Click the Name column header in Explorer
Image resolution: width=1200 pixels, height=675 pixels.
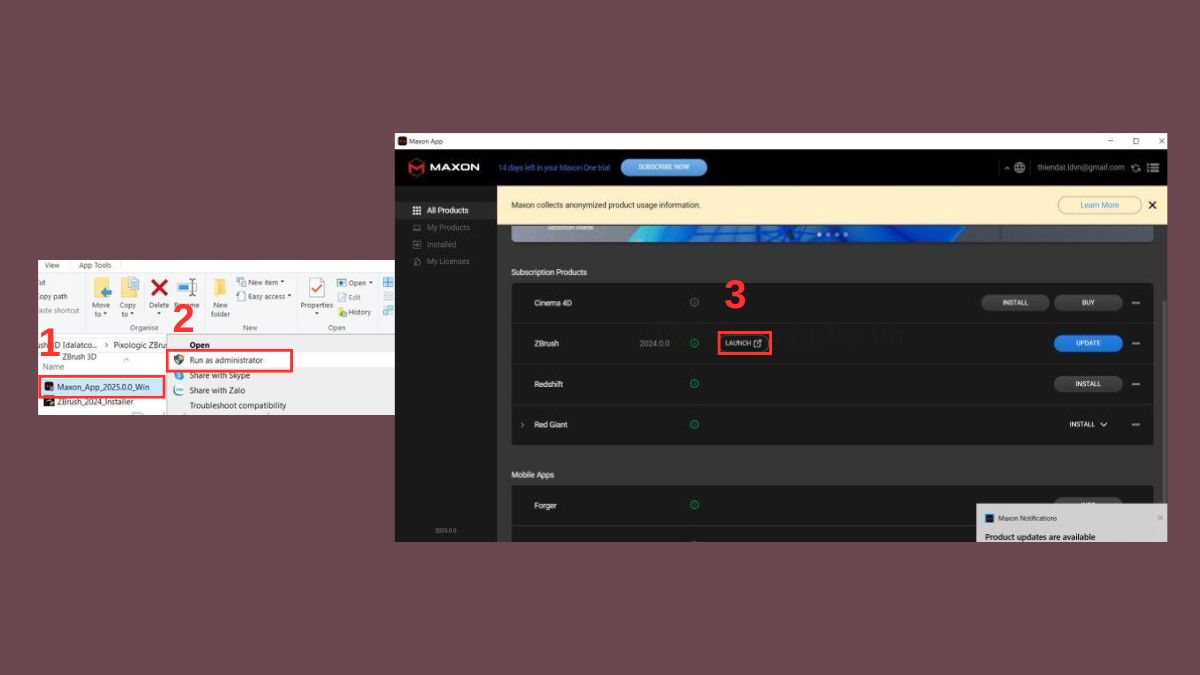(x=53, y=367)
